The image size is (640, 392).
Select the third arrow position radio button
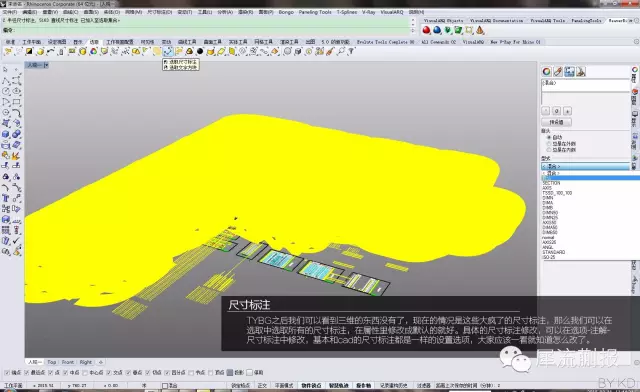[x=549, y=150]
